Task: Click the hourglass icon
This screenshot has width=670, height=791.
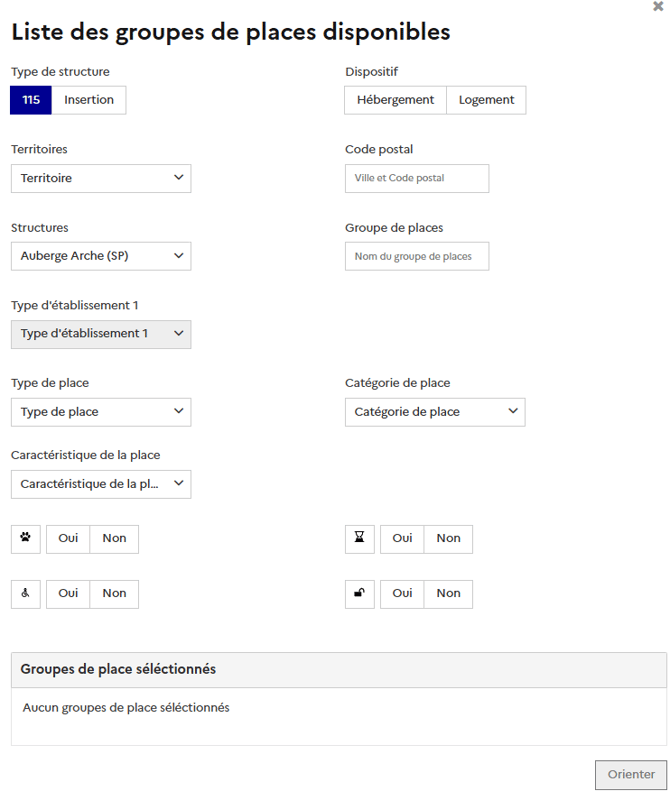Action: click(359, 538)
